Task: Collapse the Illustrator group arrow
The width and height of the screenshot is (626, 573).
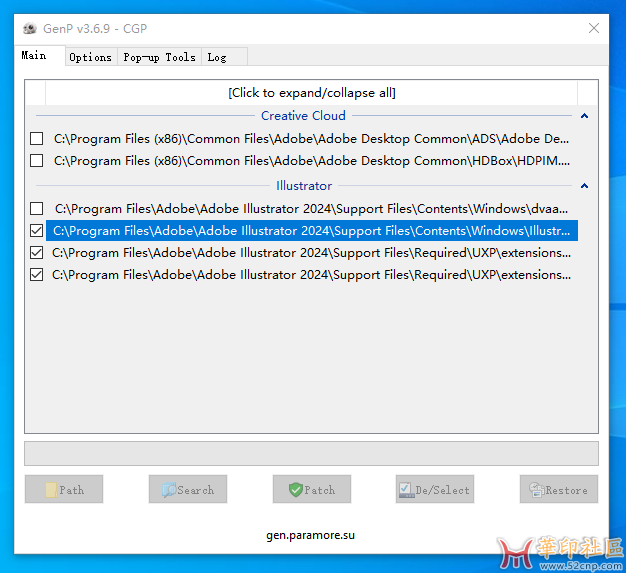Action: 584,186
